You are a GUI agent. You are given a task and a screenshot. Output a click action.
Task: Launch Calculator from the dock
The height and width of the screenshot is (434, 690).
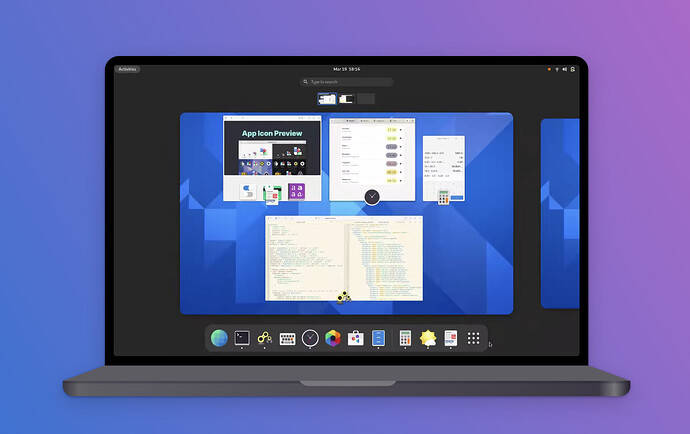[x=405, y=338]
